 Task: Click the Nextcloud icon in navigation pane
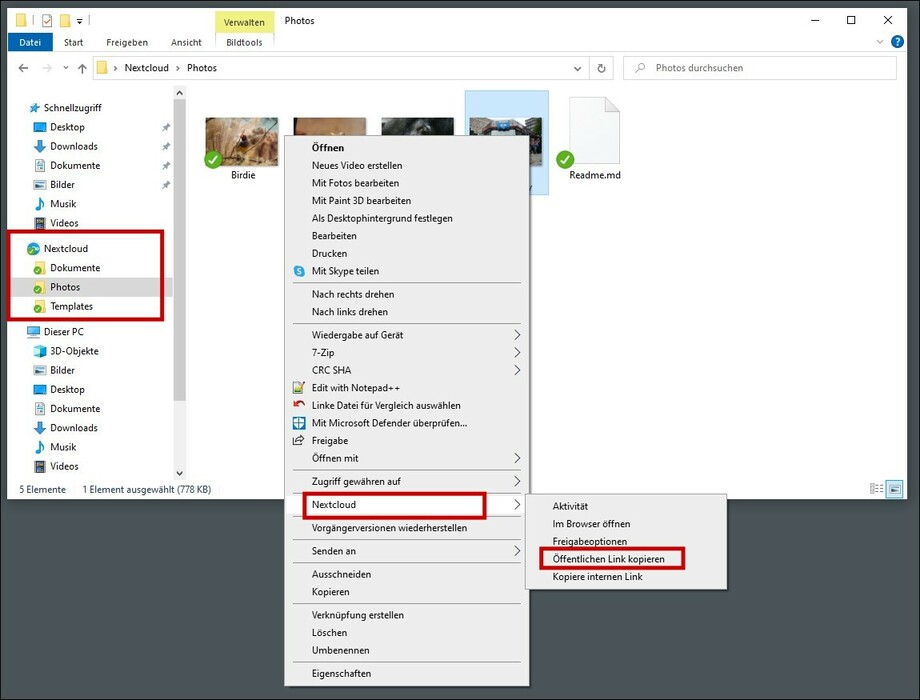point(33,248)
